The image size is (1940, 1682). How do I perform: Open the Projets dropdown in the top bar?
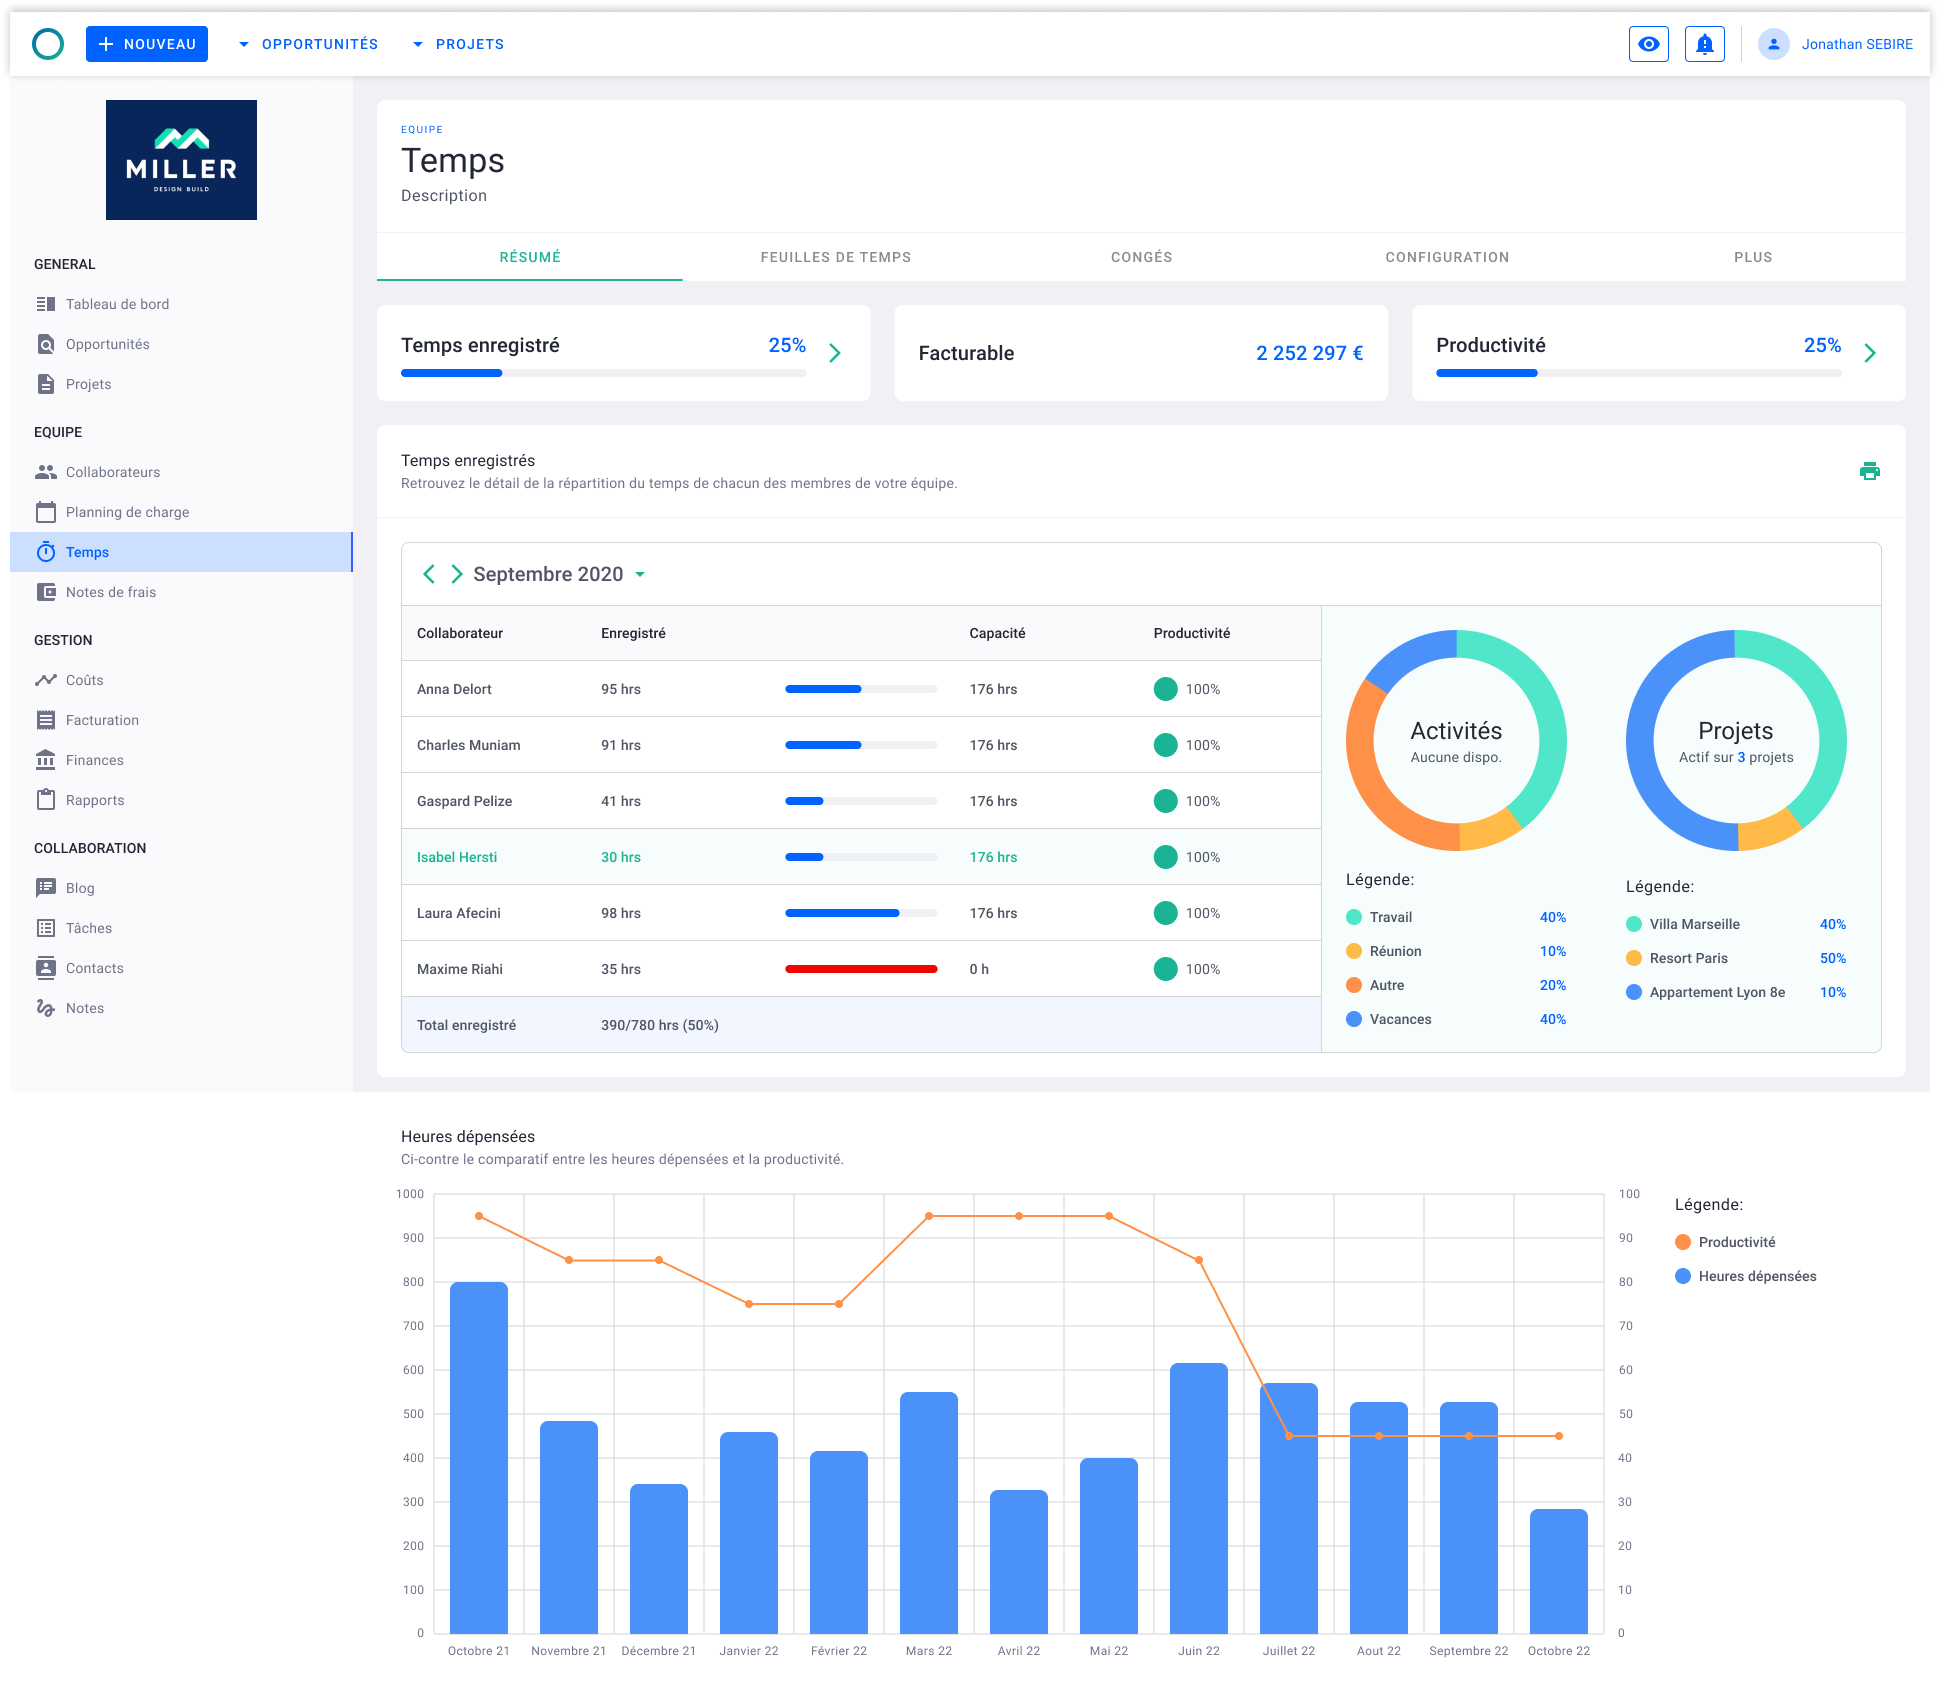[457, 43]
